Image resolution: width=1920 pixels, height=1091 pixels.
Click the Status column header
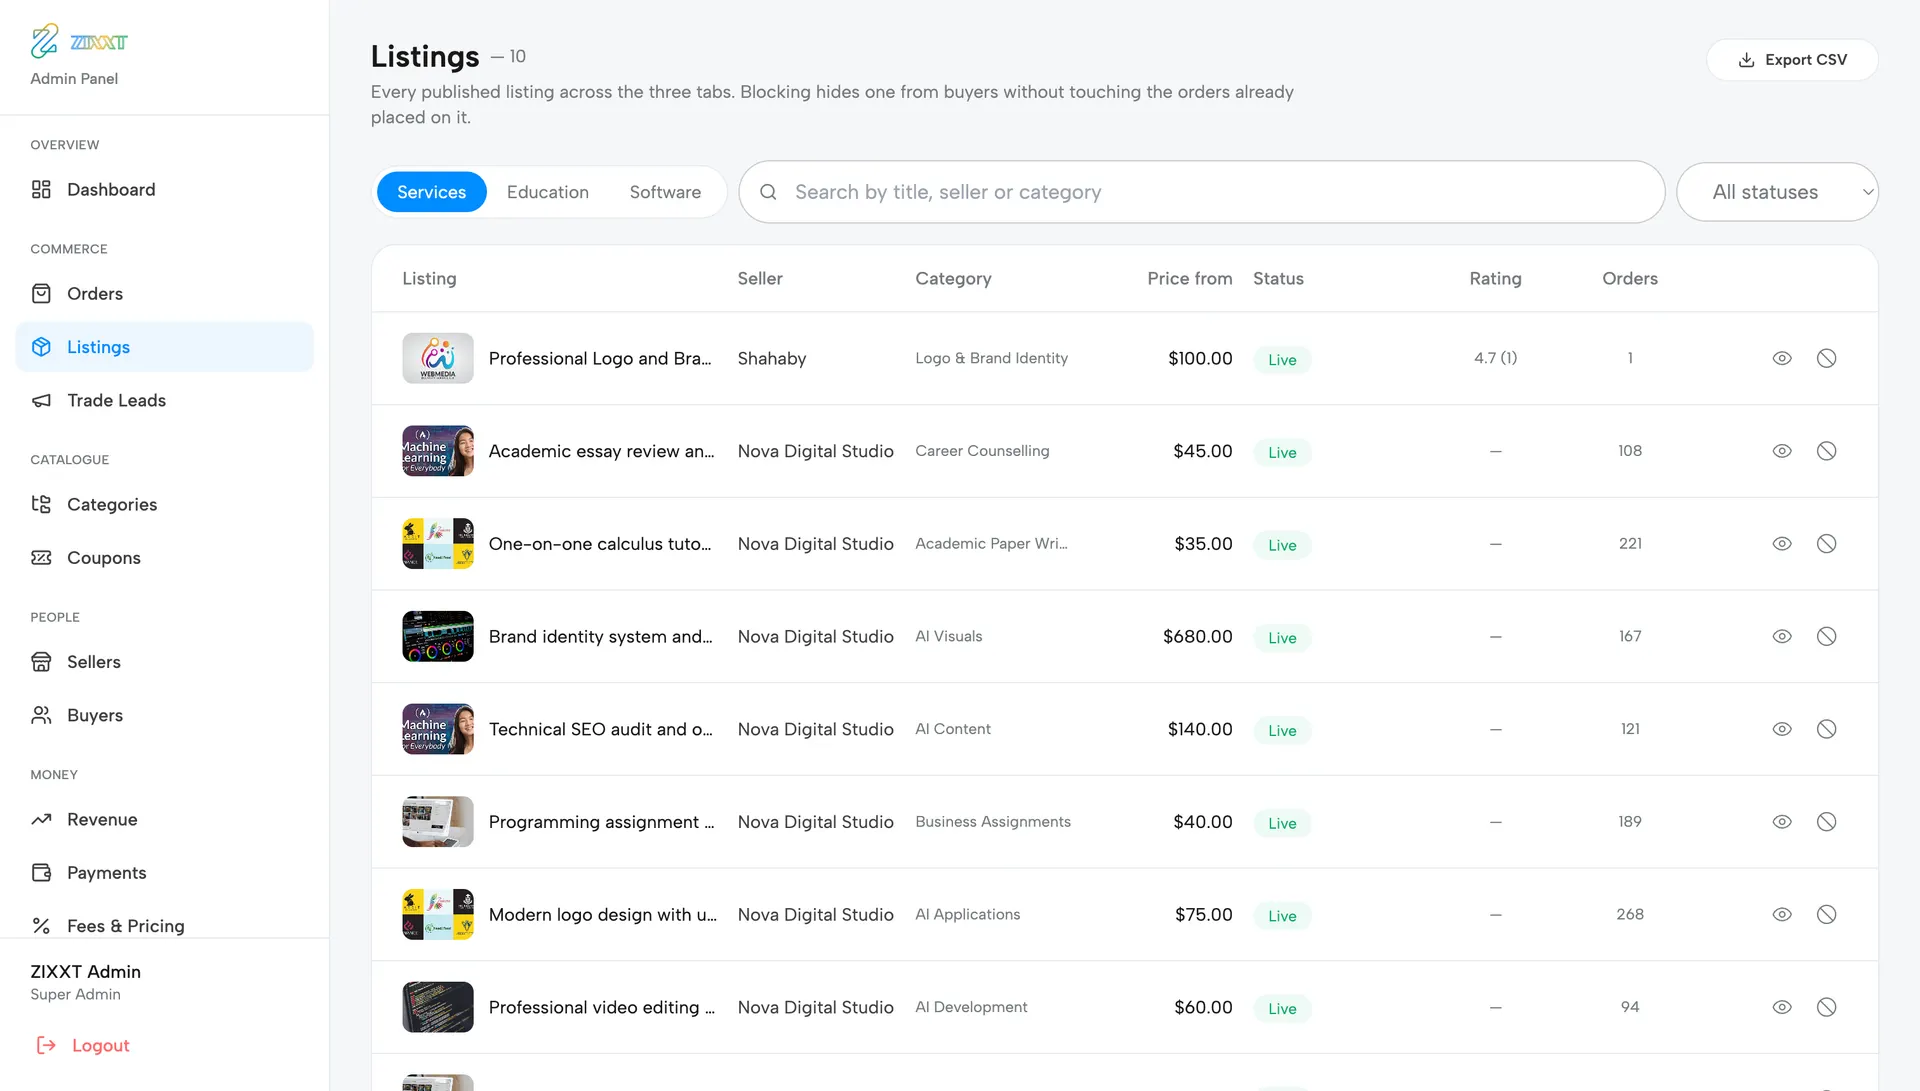pyautogui.click(x=1278, y=279)
